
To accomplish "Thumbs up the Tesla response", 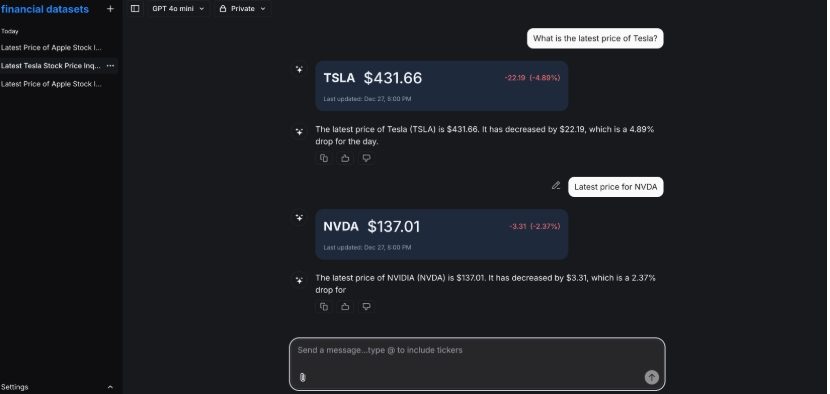I will click(345, 158).
